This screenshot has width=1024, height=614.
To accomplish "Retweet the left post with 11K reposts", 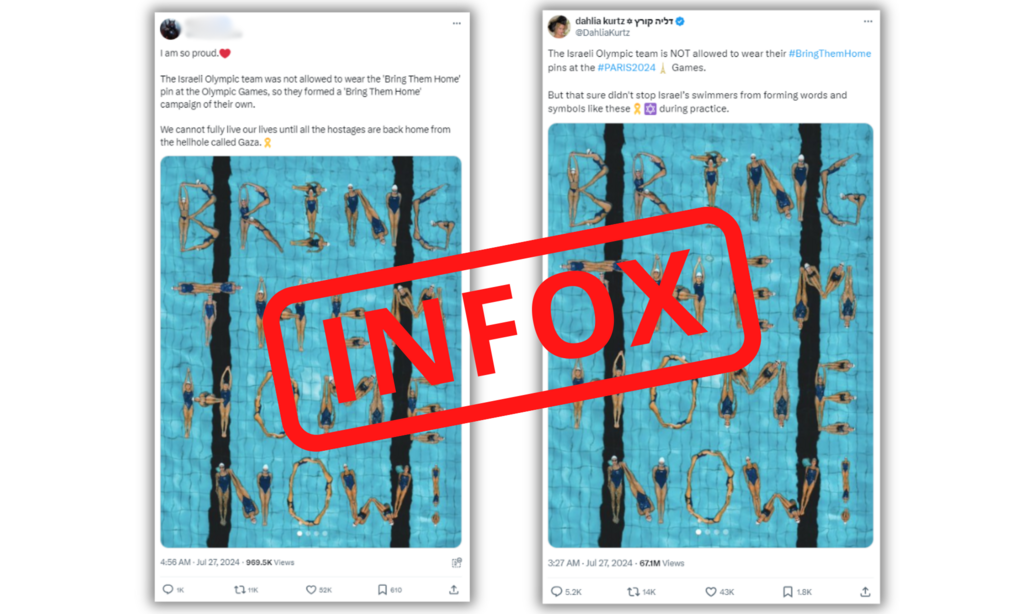I will tap(240, 589).
